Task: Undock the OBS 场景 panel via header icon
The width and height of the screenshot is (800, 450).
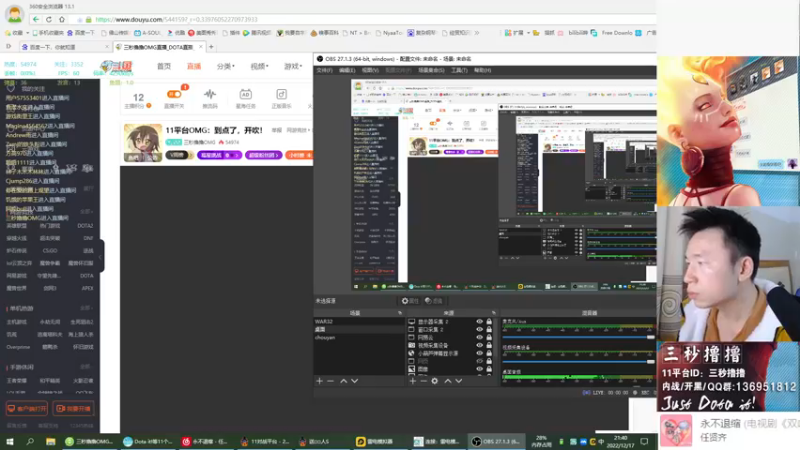Action: (x=399, y=313)
